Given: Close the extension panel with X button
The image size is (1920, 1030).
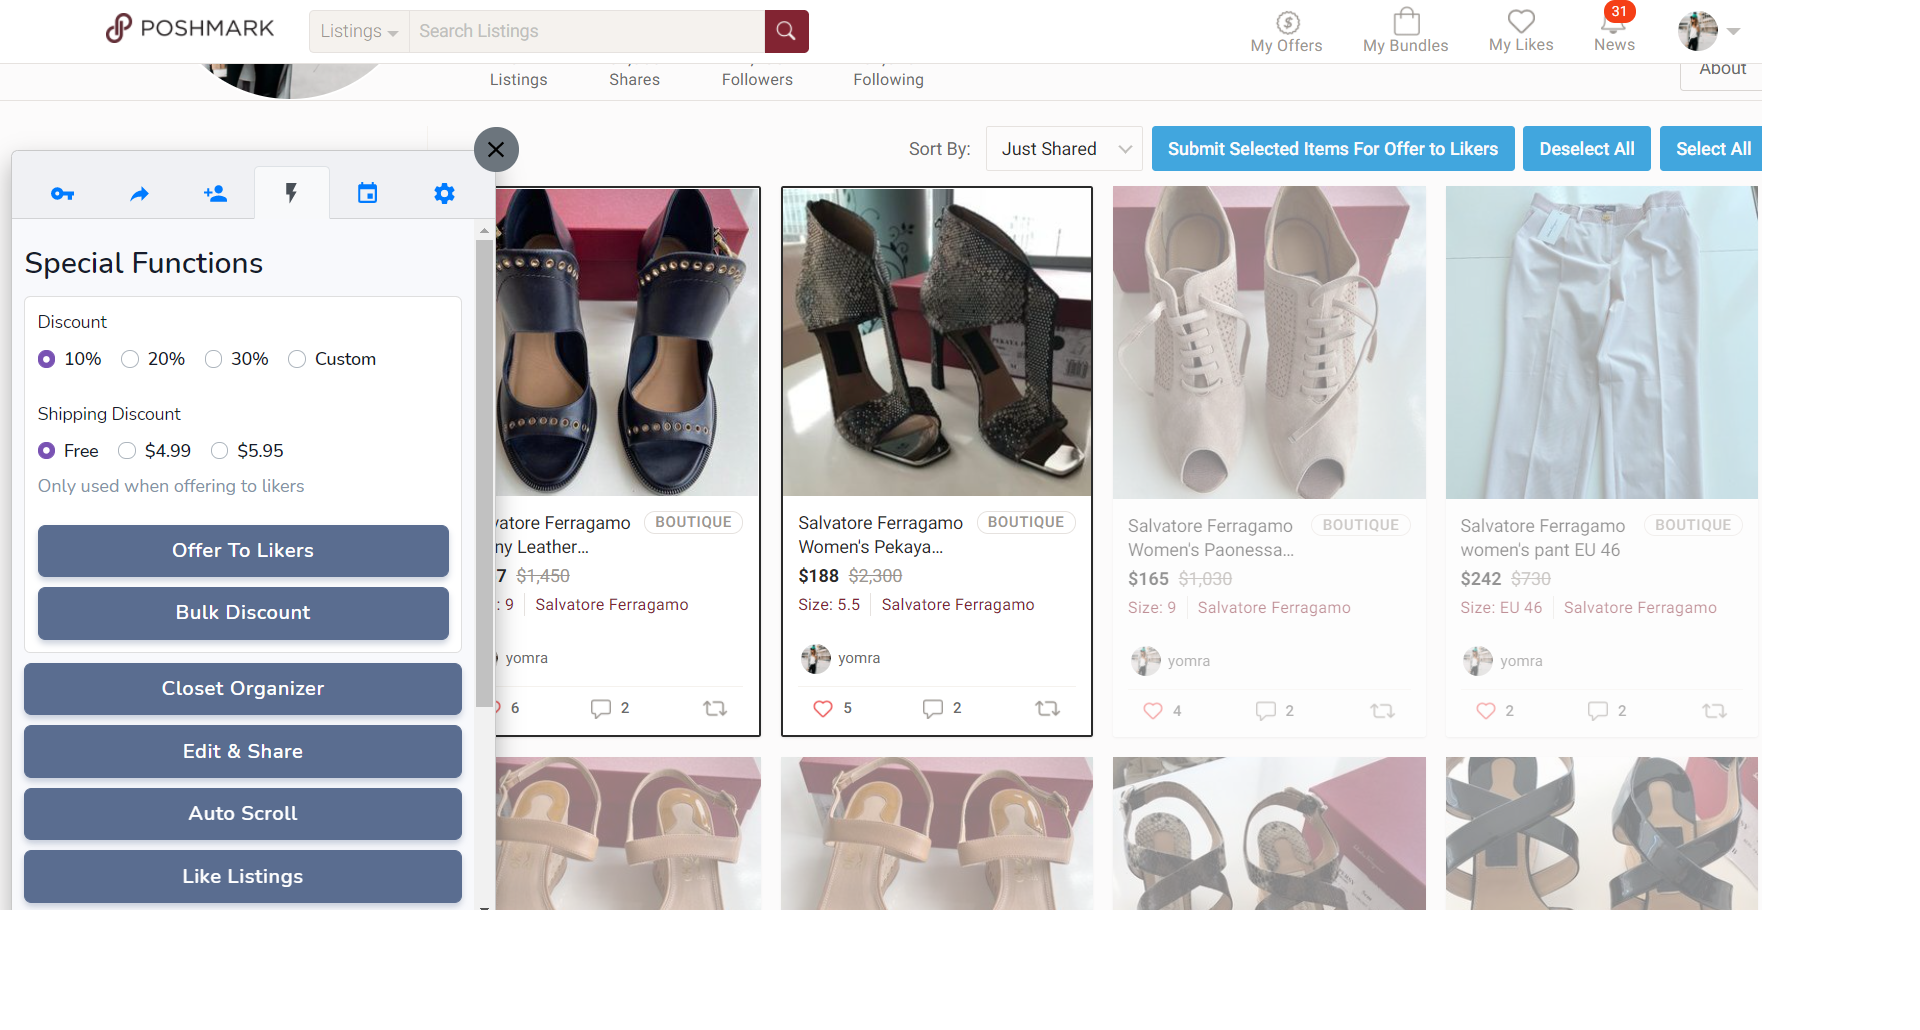Looking at the screenshot, I should pos(496,150).
